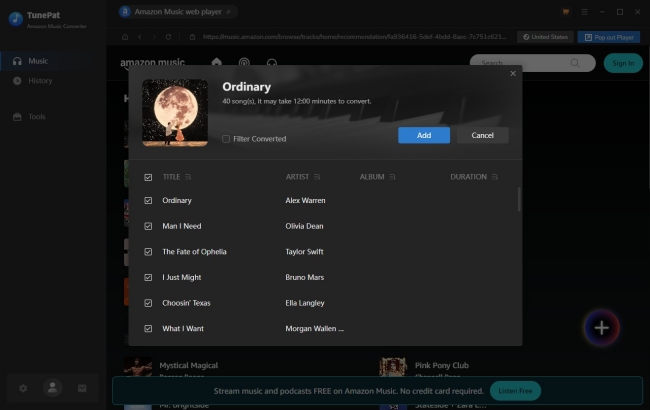650x410 pixels.
Task: Open the mail feedback icon
Action: click(82, 388)
